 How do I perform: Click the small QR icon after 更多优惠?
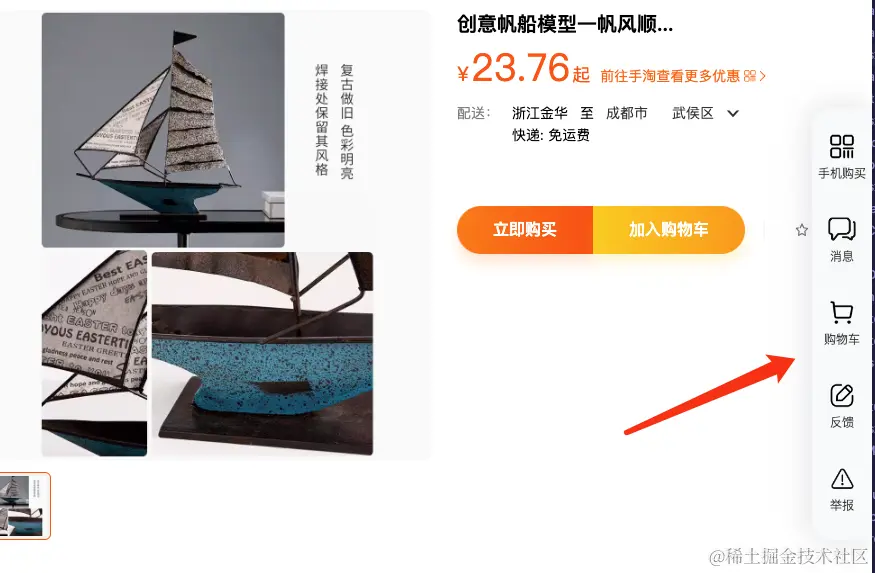pyautogui.click(x=749, y=75)
